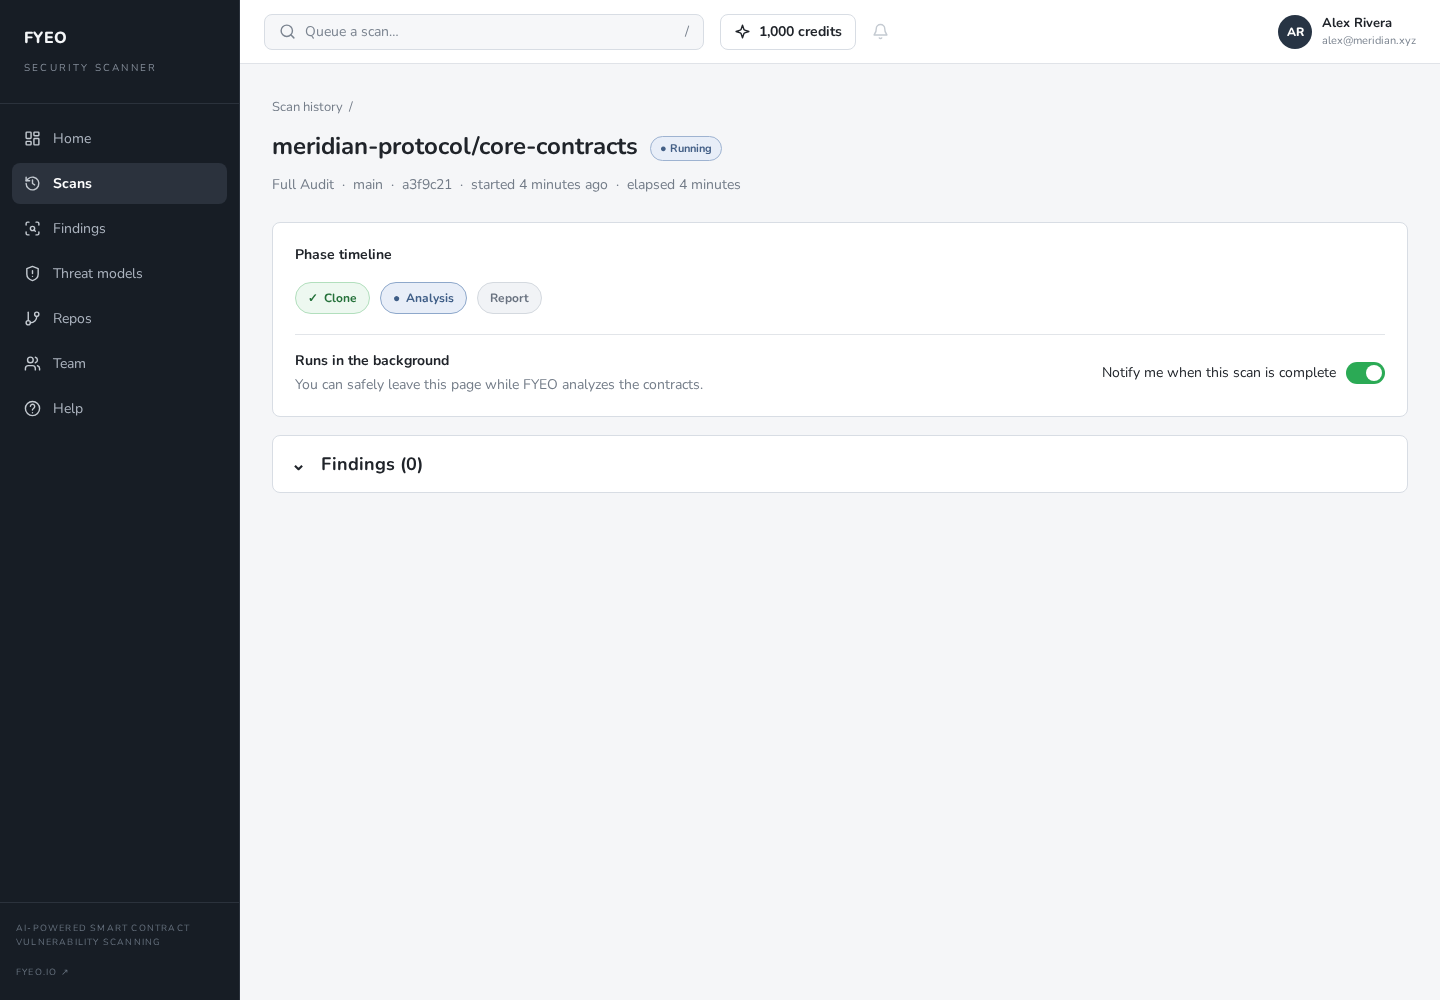Click the search magnifier icon
1440x1000 pixels.
click(x=287, y=32)
